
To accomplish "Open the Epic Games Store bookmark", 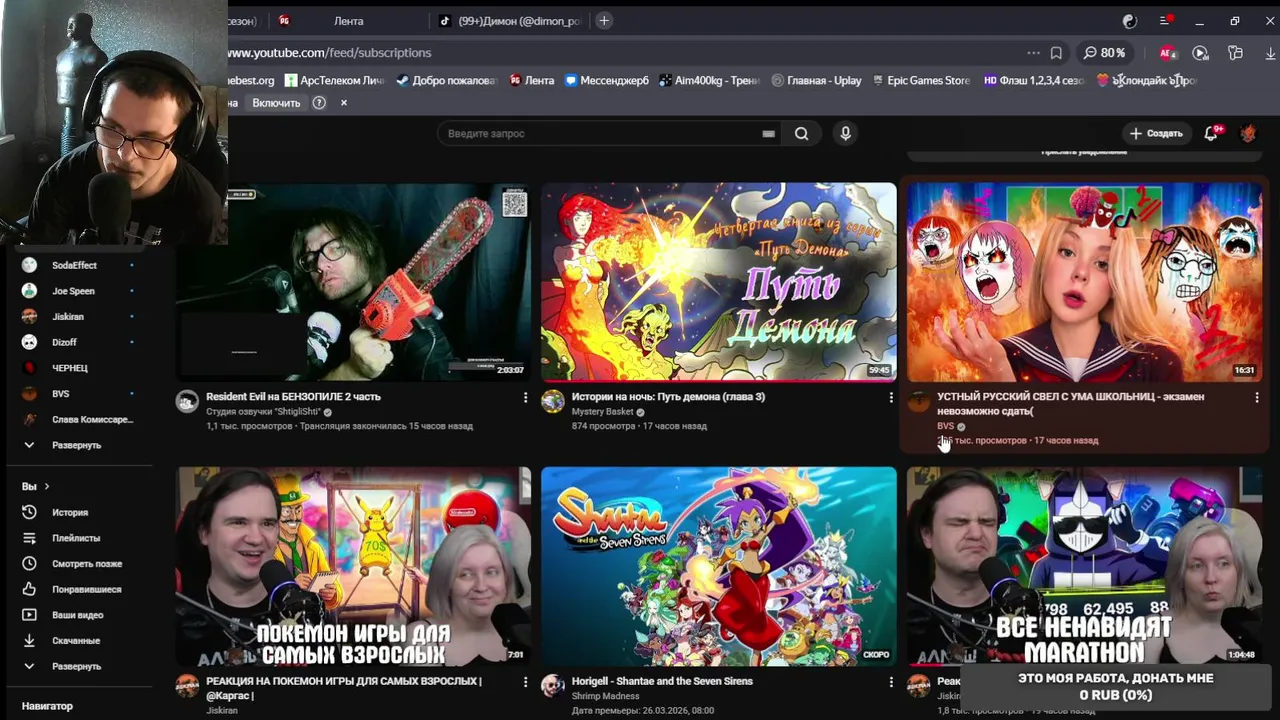I will pos(921,80).
